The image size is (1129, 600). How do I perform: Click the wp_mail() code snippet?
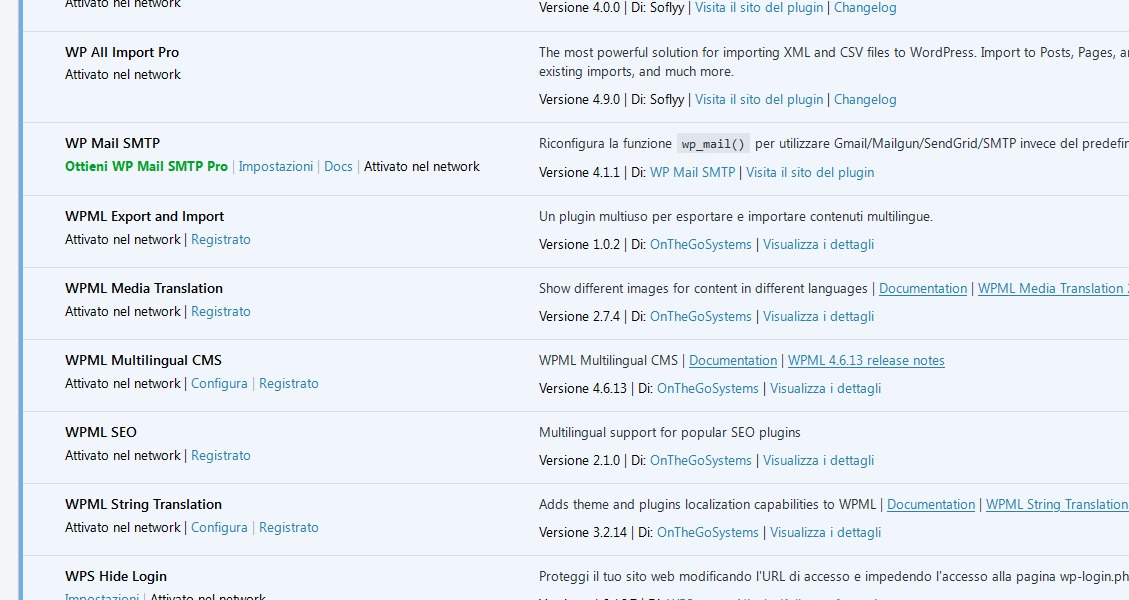tap(713, 143)
